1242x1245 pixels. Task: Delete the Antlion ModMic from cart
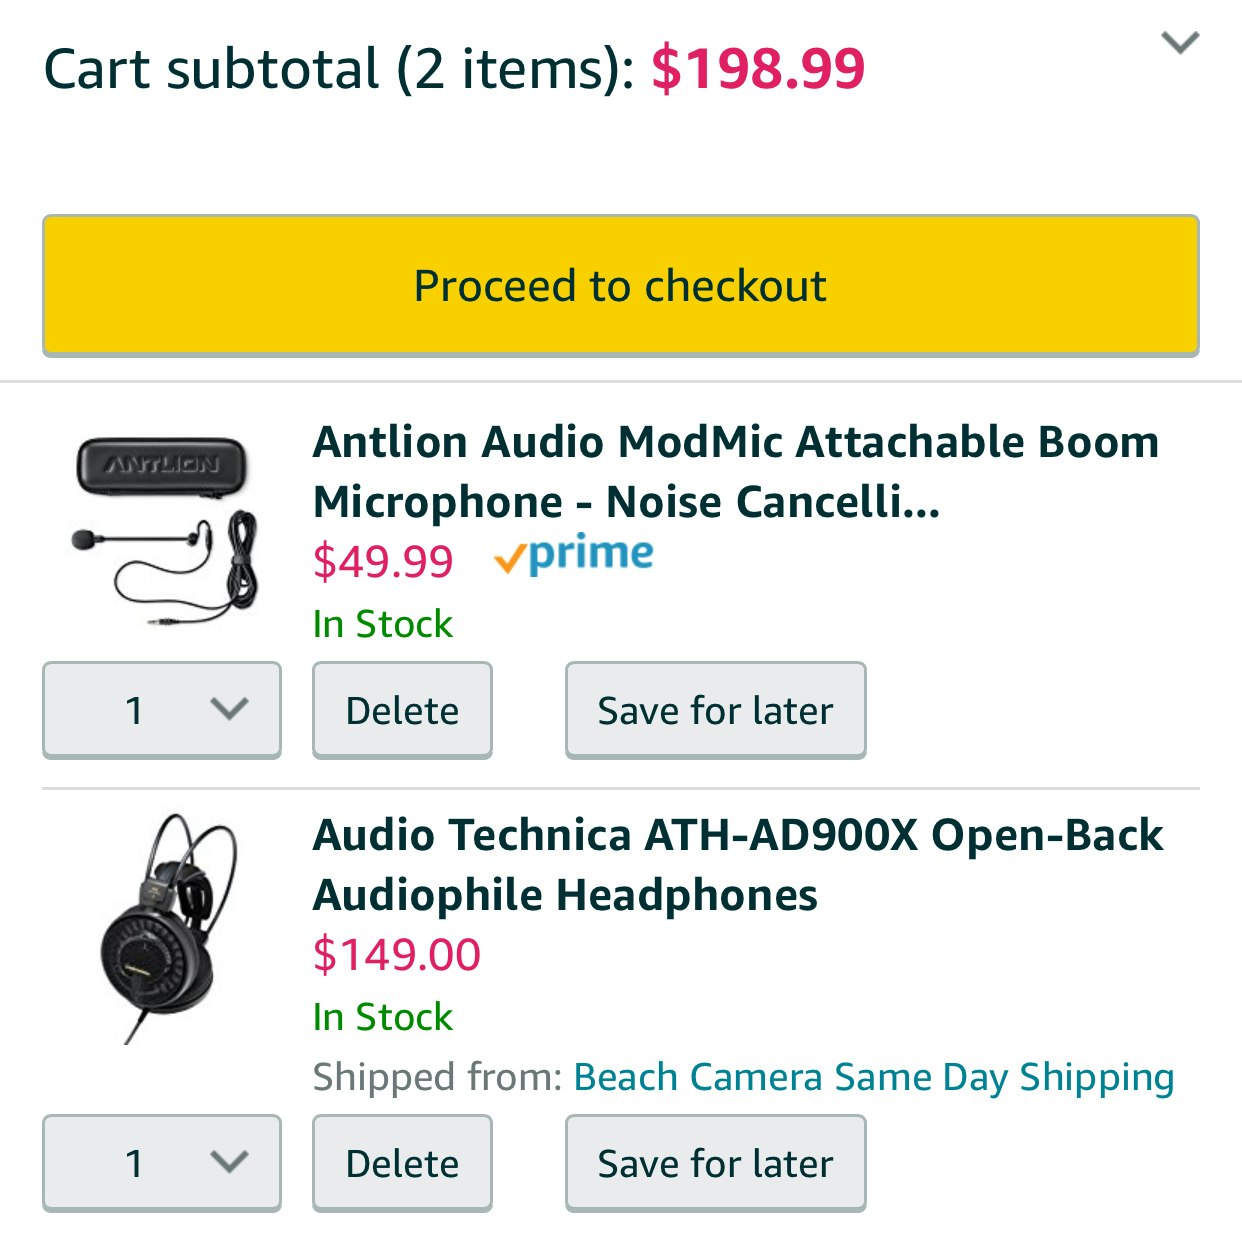[x=402, y=710]
